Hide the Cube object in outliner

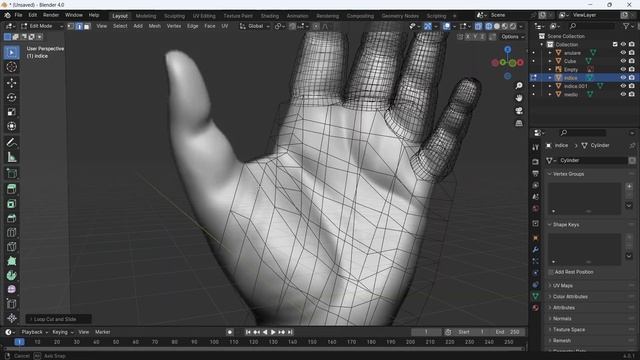pos(623,61)
